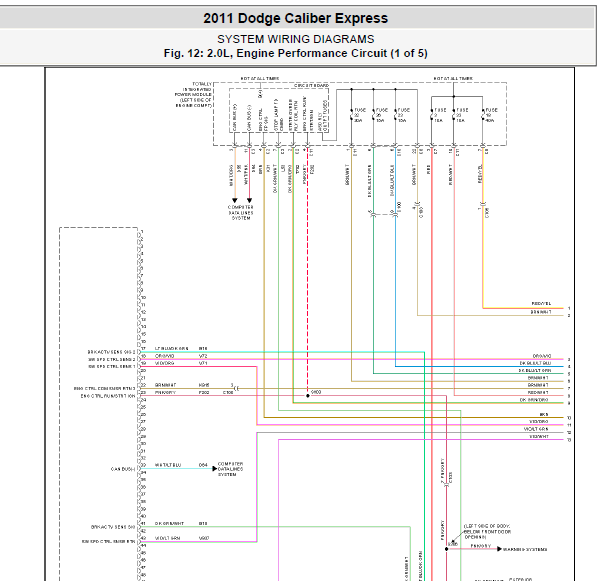Click "RED/YEL" label at output 1
The width and height of the screenshot is (602, 581).
[x=541, y=303]
